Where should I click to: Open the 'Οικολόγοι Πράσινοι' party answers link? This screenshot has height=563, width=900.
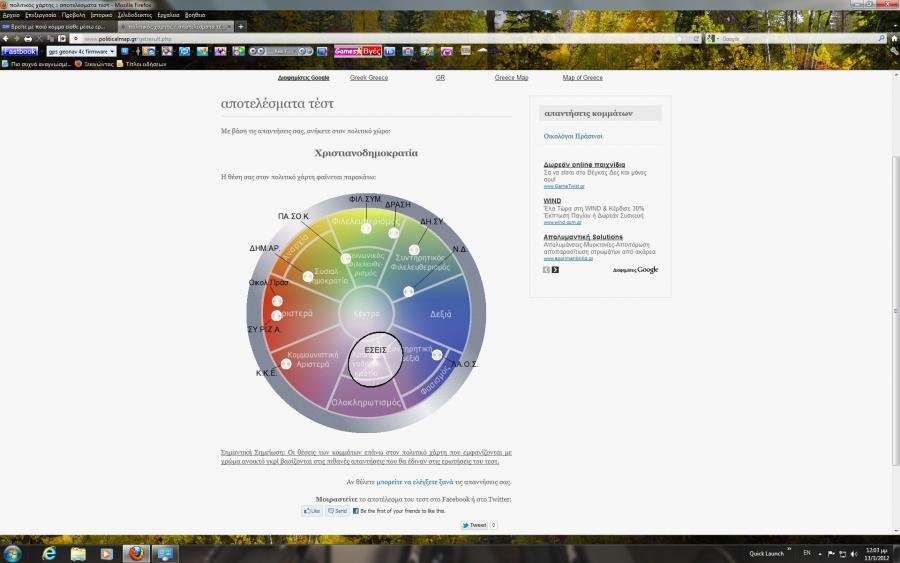tap(573, 137)
